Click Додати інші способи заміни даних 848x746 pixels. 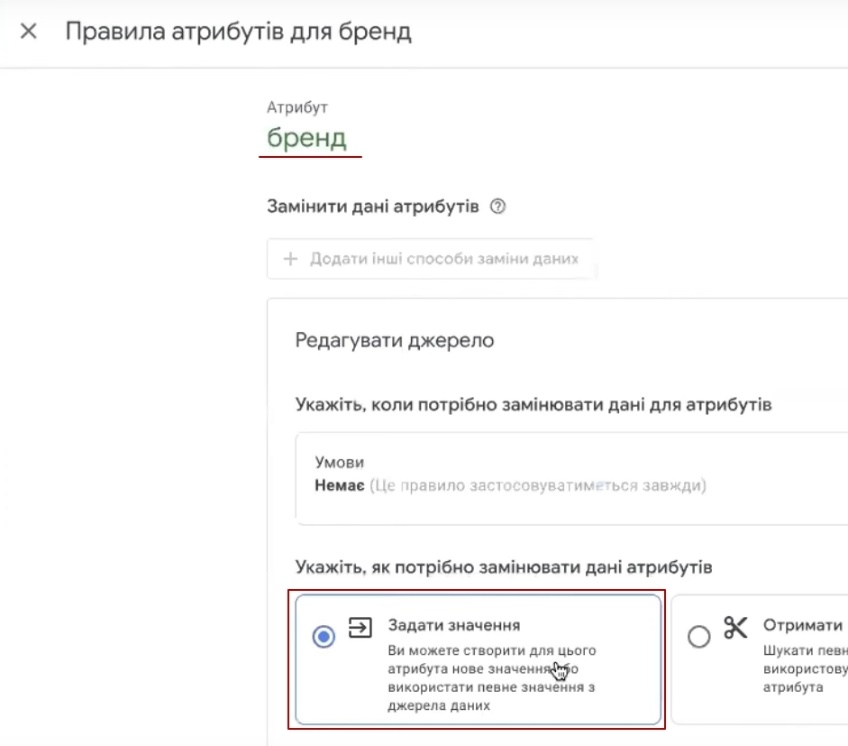click(444, 258)
